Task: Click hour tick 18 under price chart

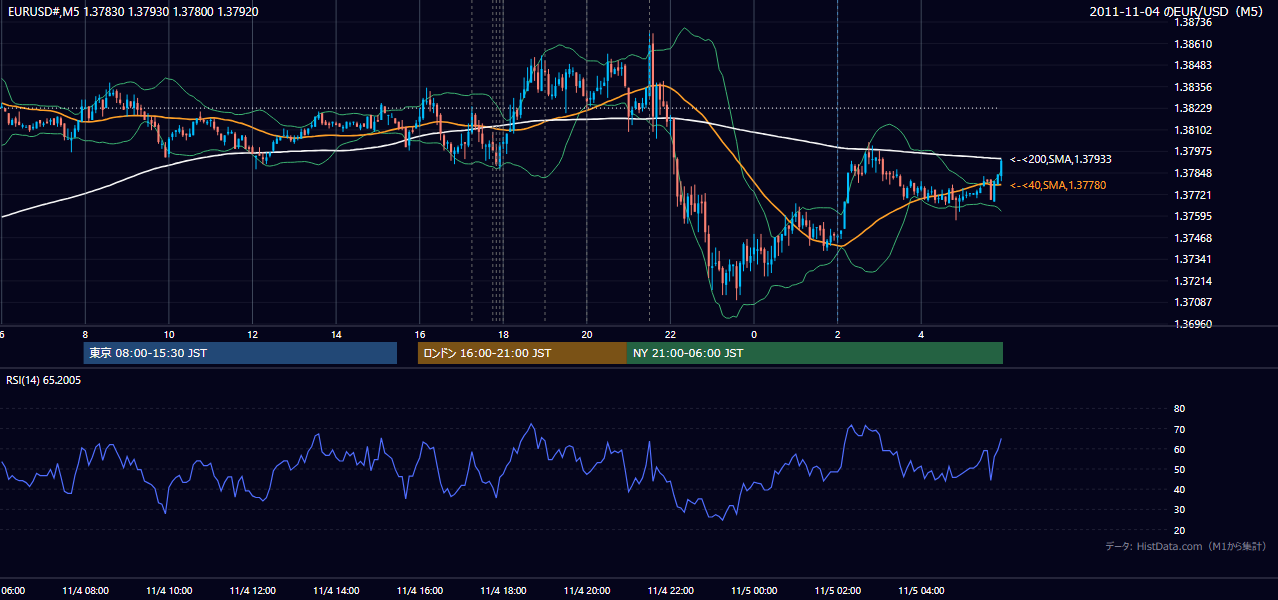Action: pos(503,334)
